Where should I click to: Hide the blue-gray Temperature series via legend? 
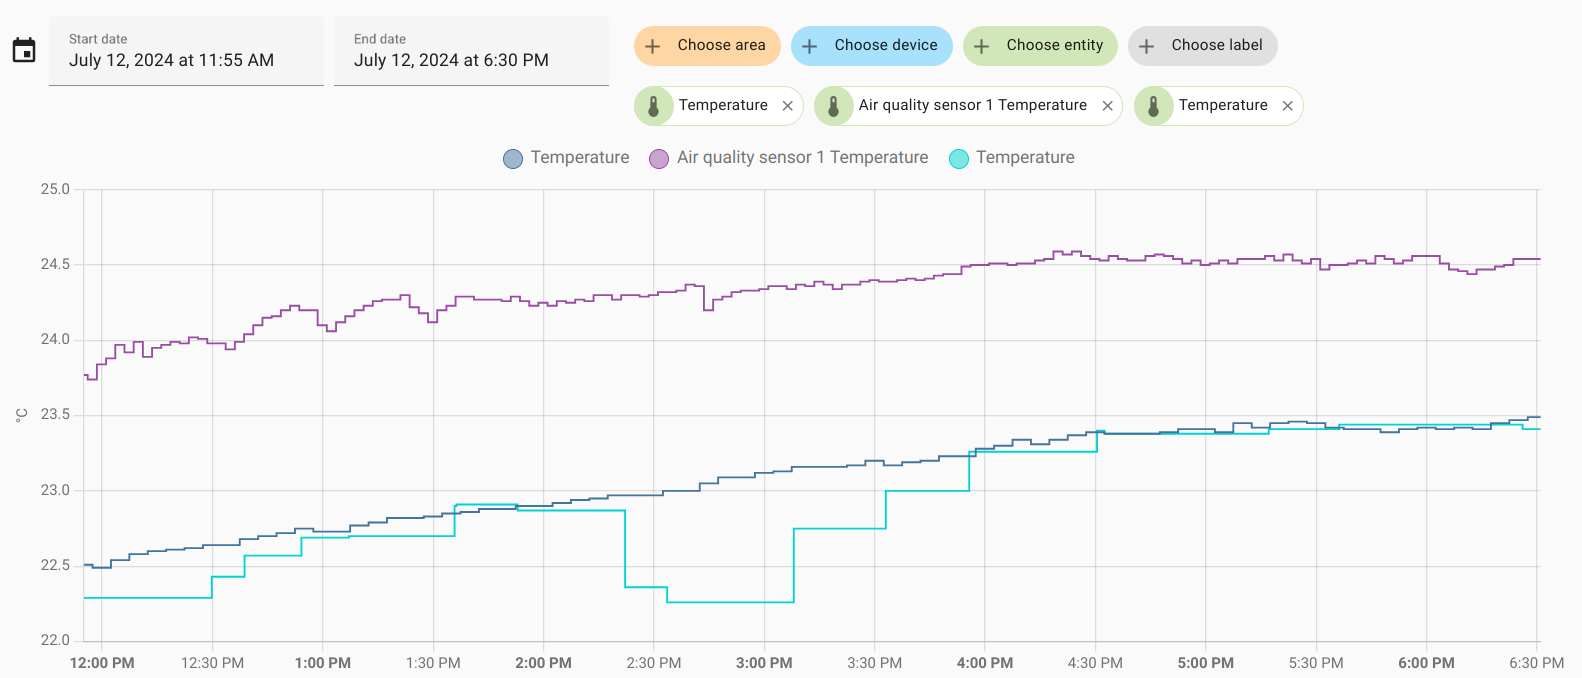[x=513, y=158]
